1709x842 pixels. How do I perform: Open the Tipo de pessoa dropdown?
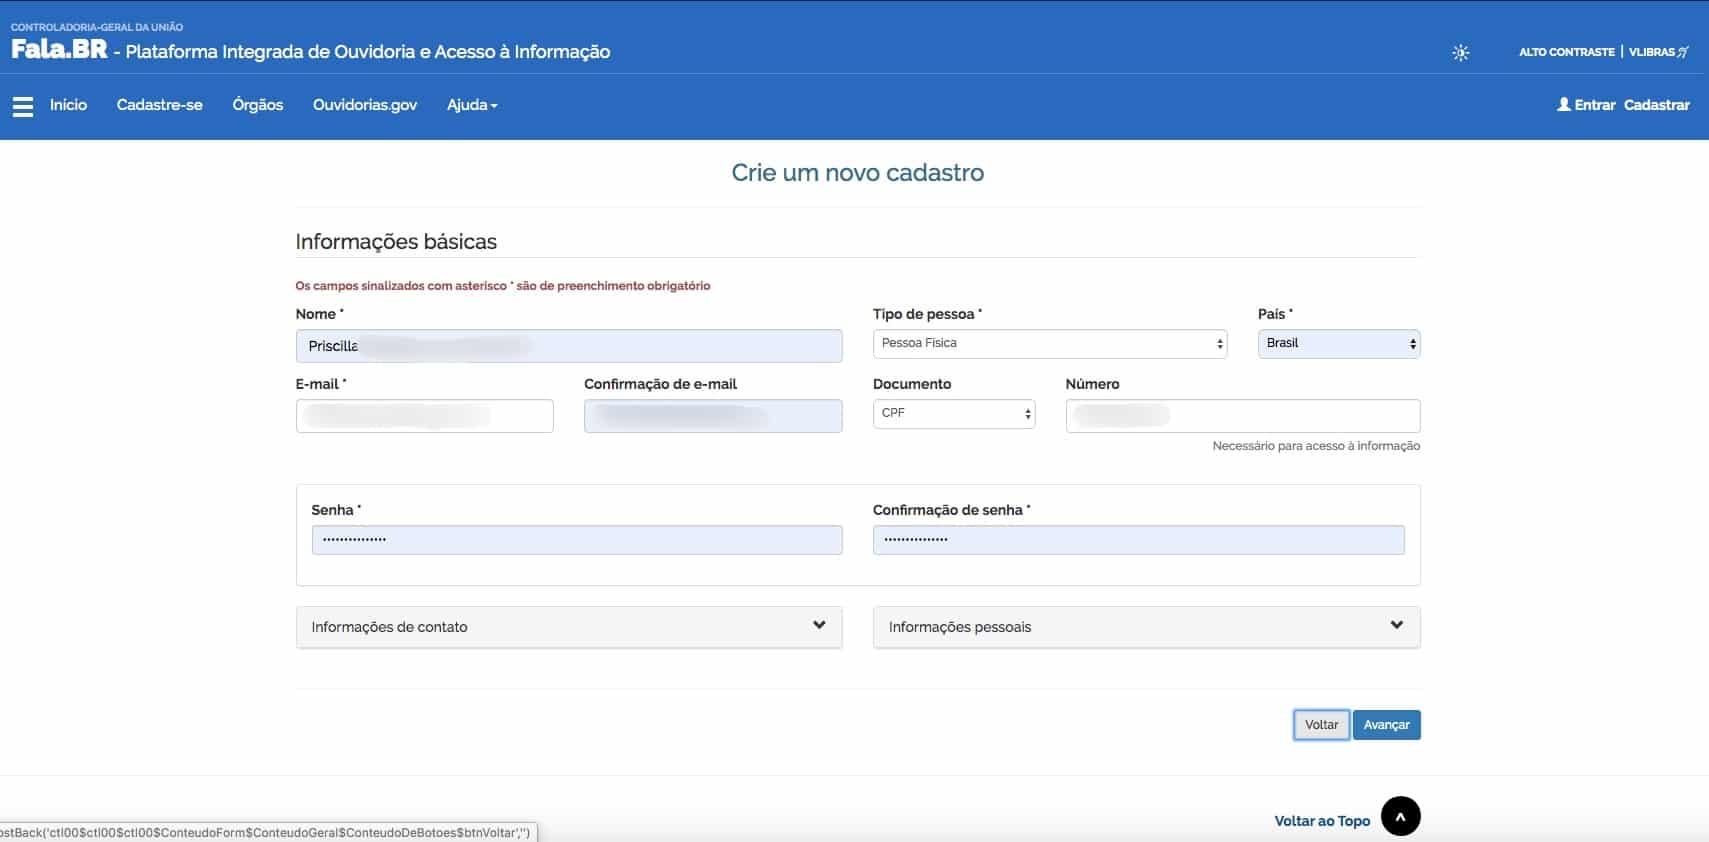(x=1050, y=343)
